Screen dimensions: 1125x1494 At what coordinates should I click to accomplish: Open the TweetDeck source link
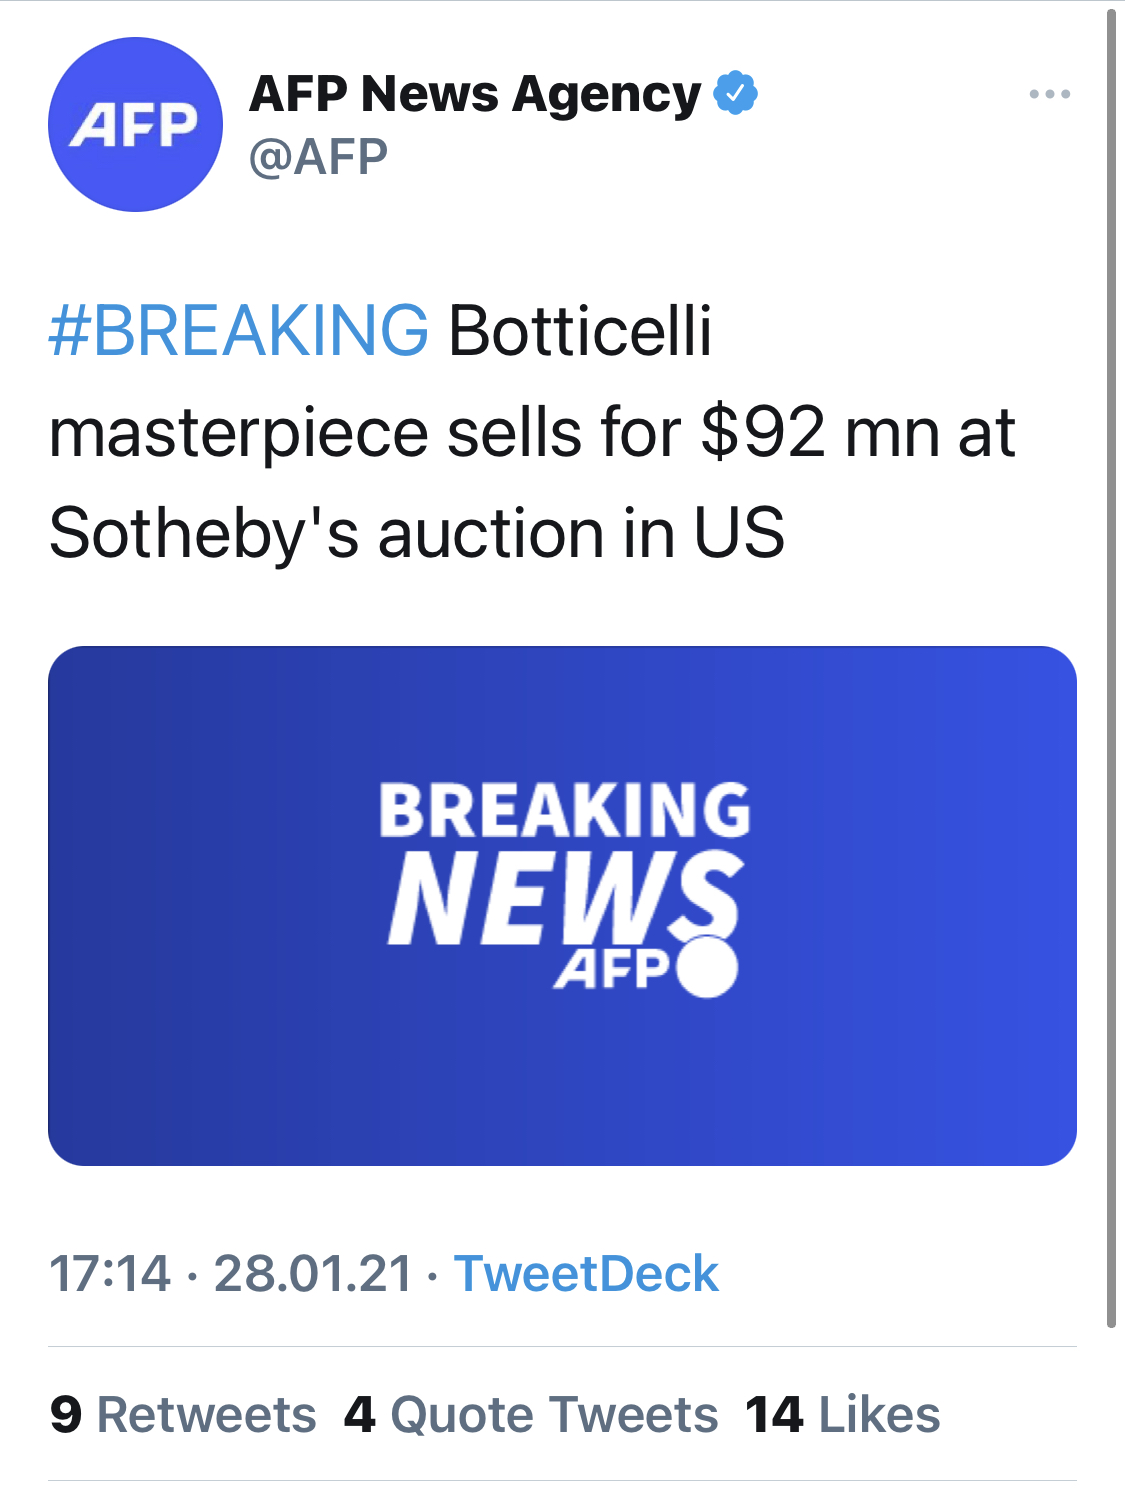pos(587,1273)
